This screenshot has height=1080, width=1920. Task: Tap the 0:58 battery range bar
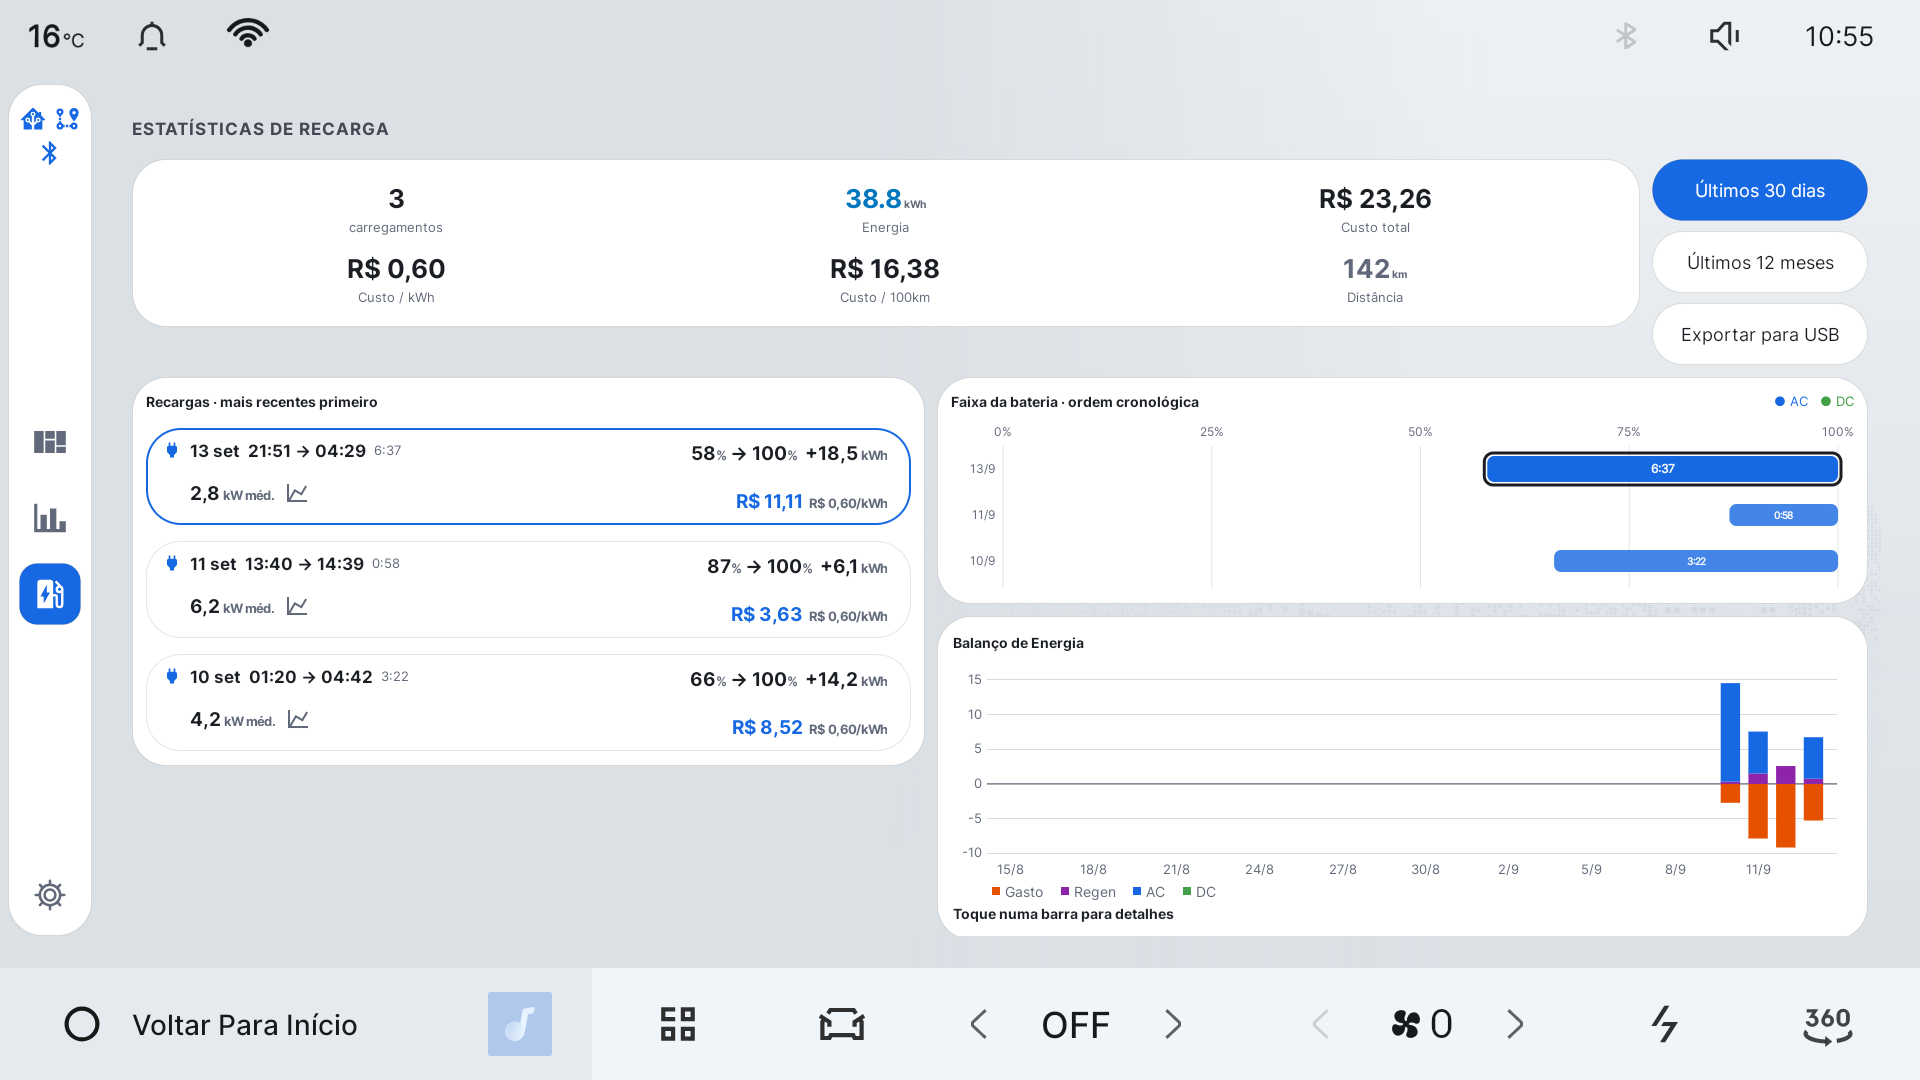pos(1783,515)
